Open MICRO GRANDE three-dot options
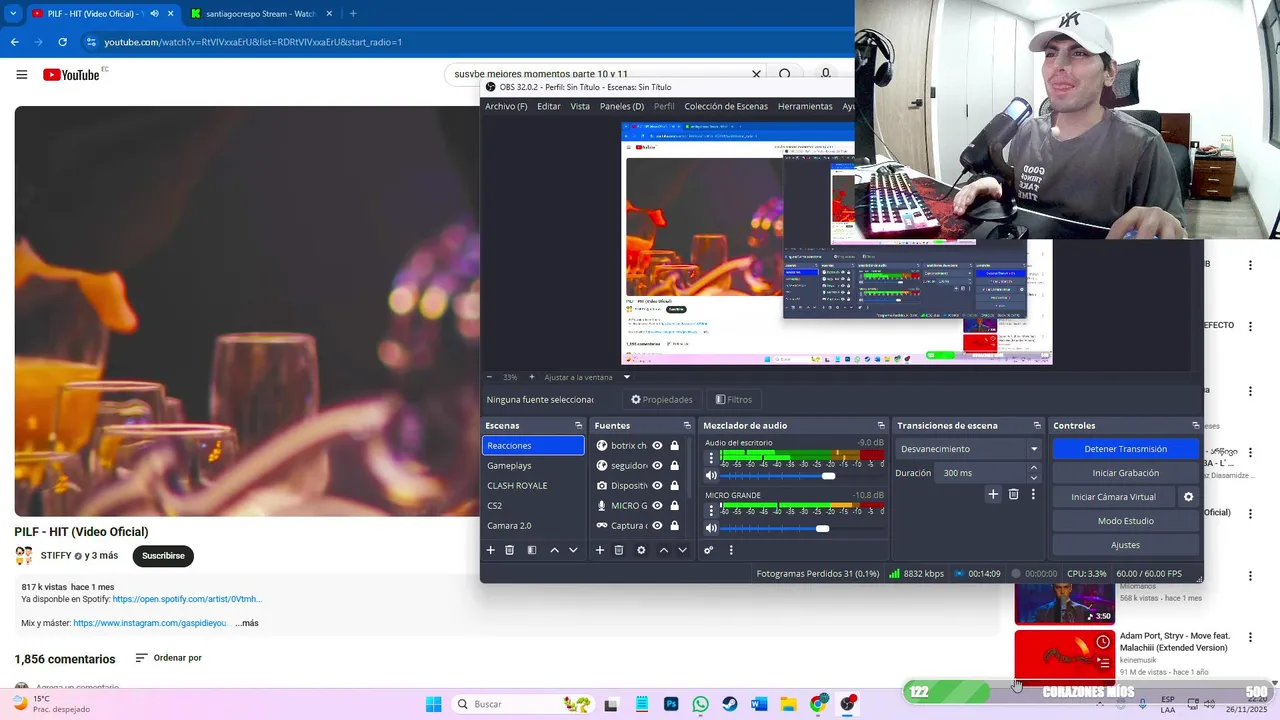 pos(711,510)
